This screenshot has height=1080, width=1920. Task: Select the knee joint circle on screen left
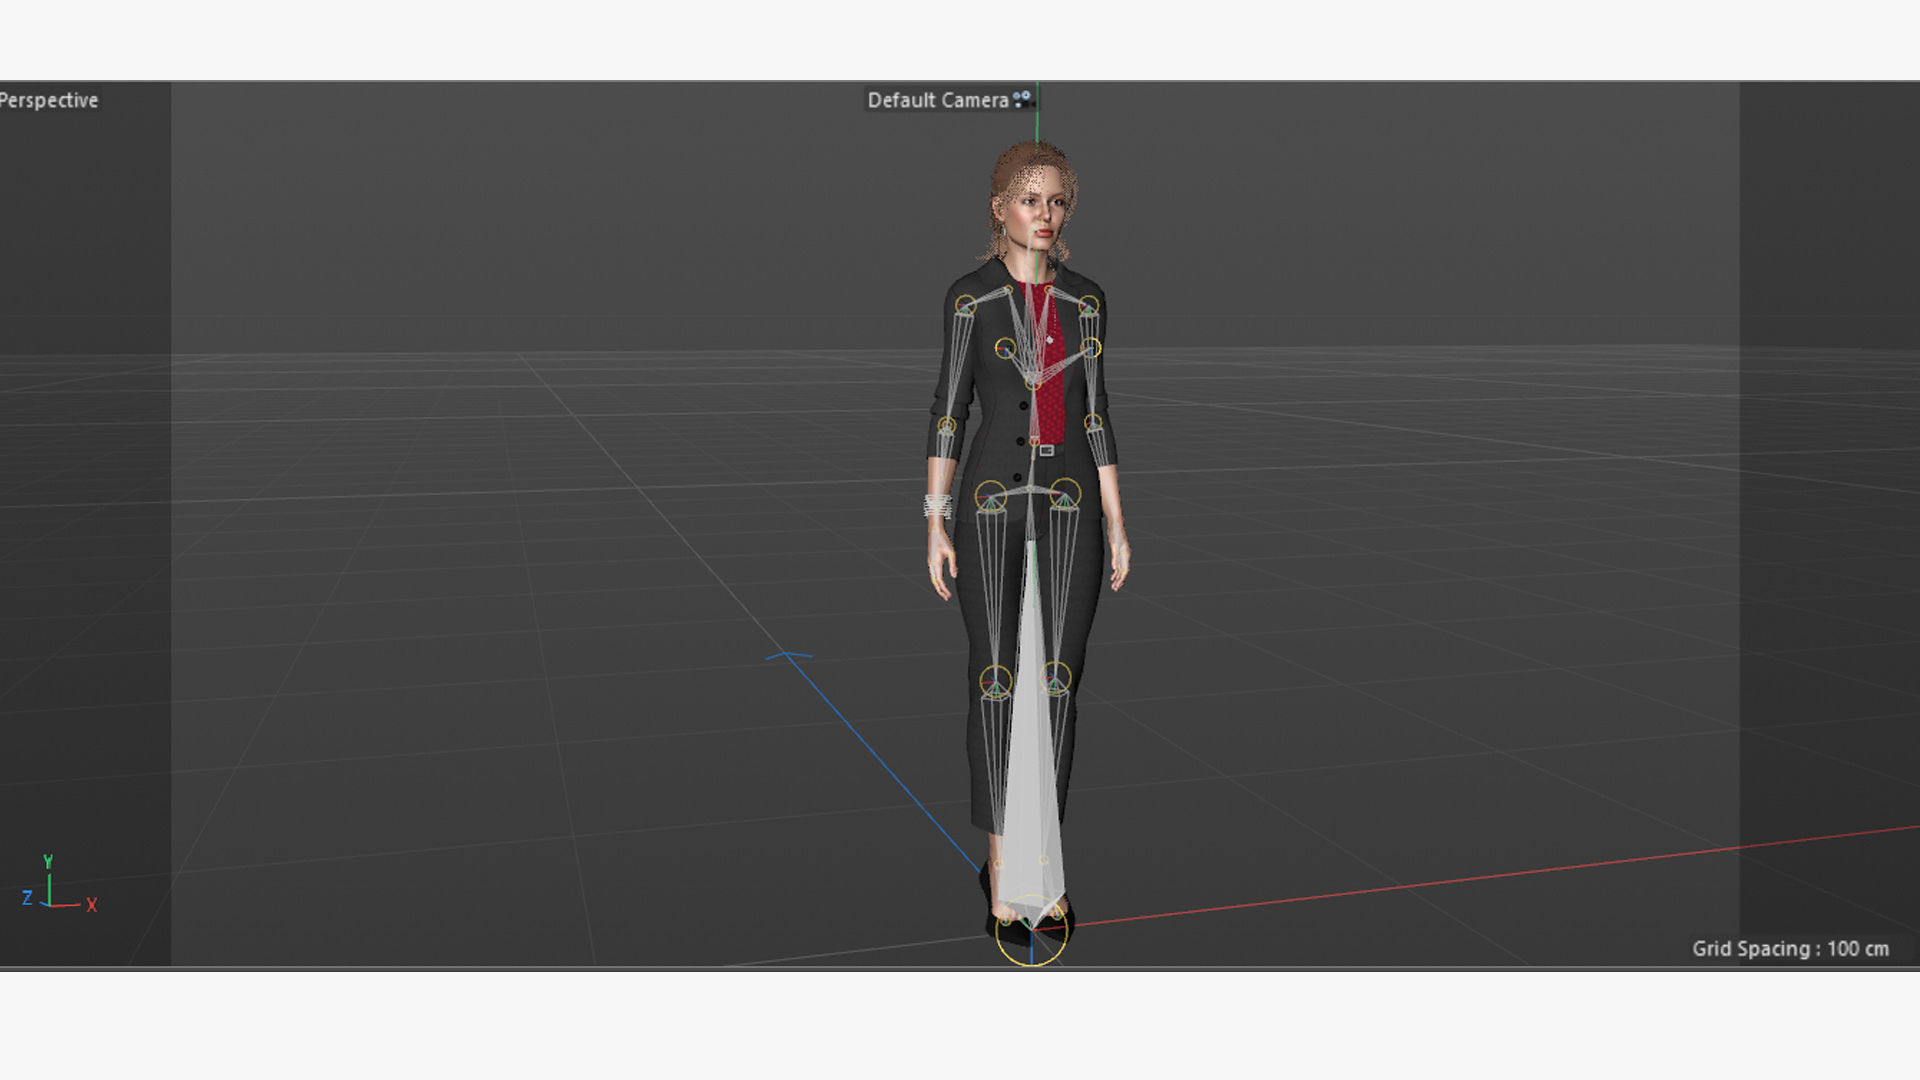[x=995, y=681]
